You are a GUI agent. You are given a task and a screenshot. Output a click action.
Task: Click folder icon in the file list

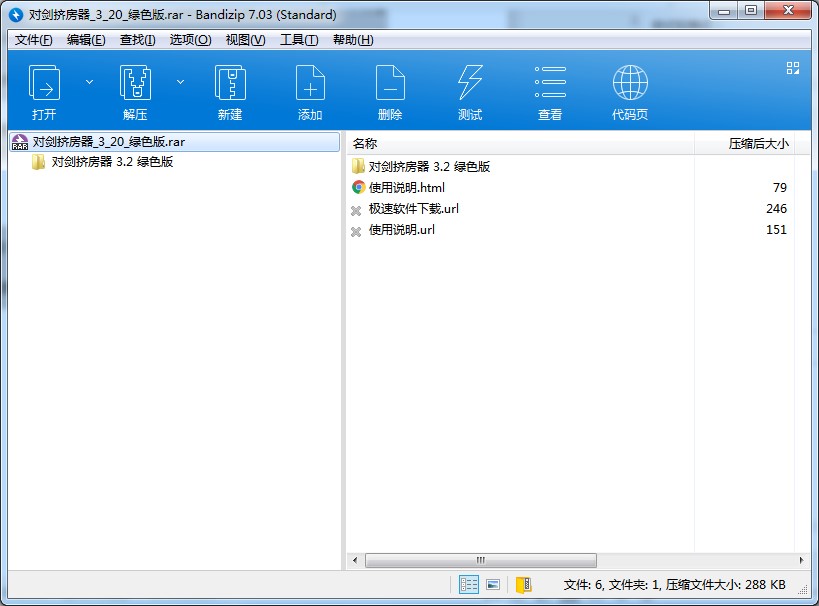coord(358,166)
